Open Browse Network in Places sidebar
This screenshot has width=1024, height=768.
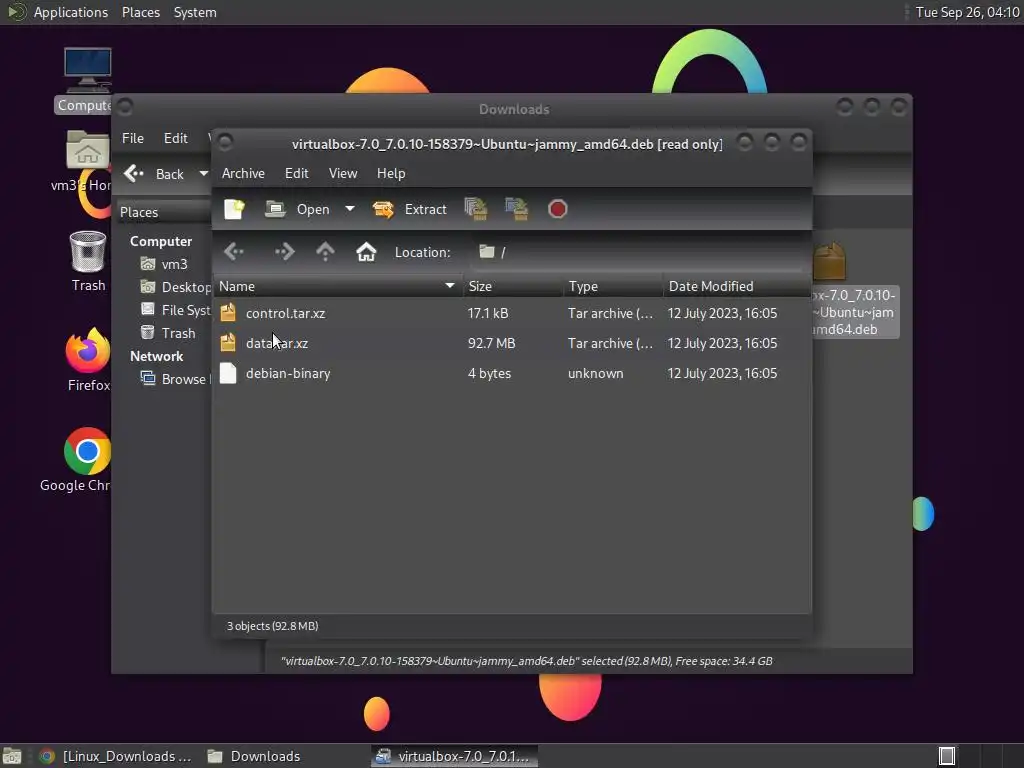(176, 379)
